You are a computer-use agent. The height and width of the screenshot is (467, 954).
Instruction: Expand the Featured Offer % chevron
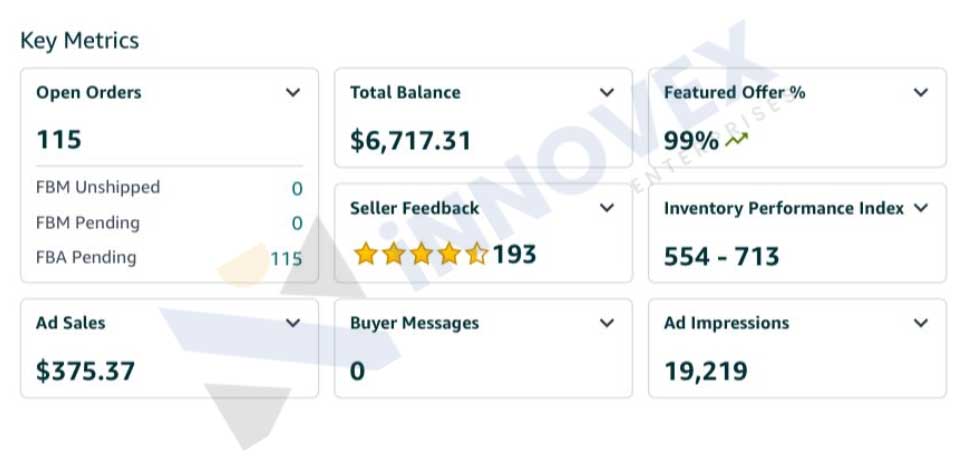pyautogui.click(x=921, y=93)
